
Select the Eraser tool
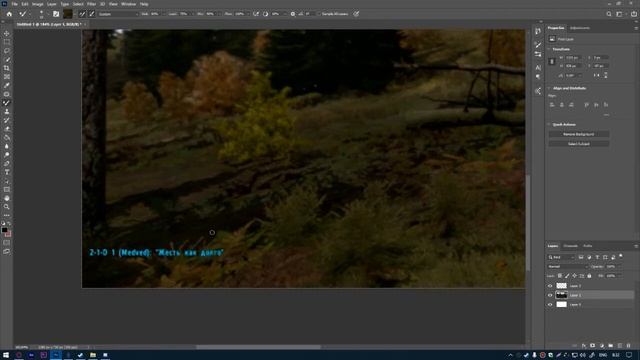click(x=7, y=129)
